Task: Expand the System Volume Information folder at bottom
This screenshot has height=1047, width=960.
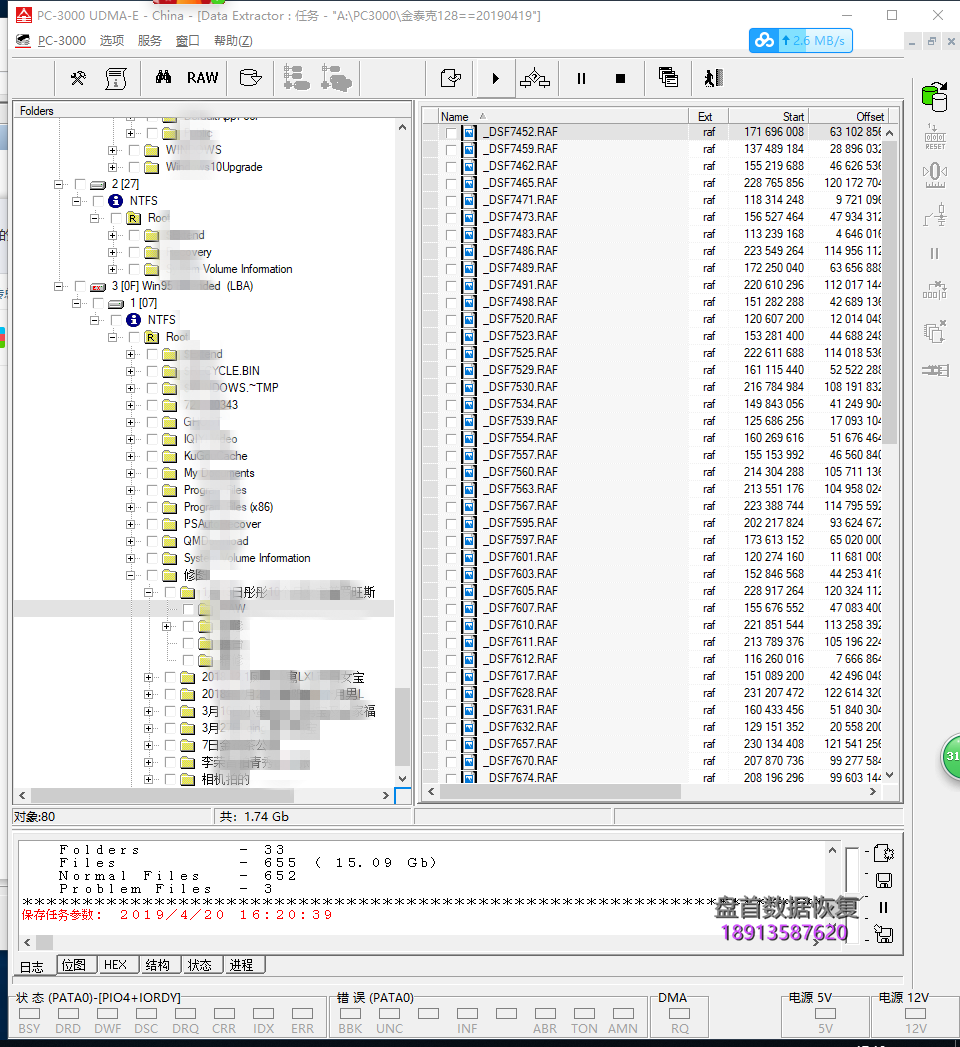Action: [x=130, y=558]
